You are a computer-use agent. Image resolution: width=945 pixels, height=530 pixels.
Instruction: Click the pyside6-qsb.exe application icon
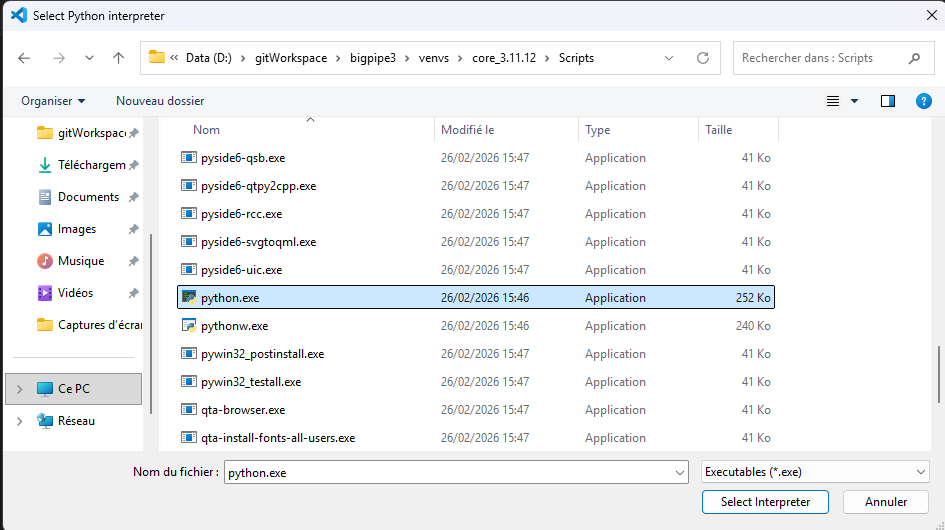click(189, 158)
